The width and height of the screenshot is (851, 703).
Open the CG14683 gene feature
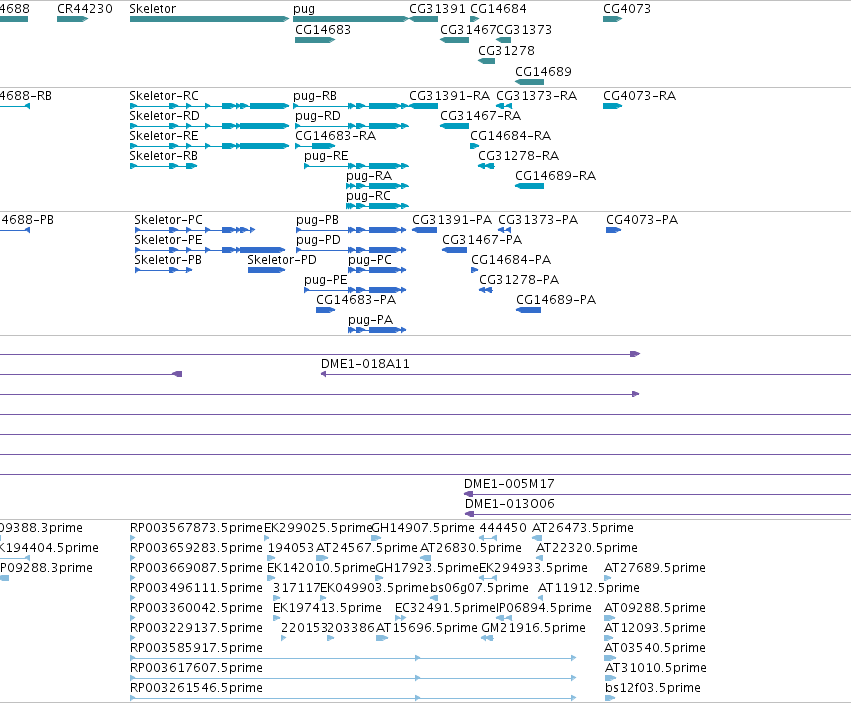(x=315, y=40)
